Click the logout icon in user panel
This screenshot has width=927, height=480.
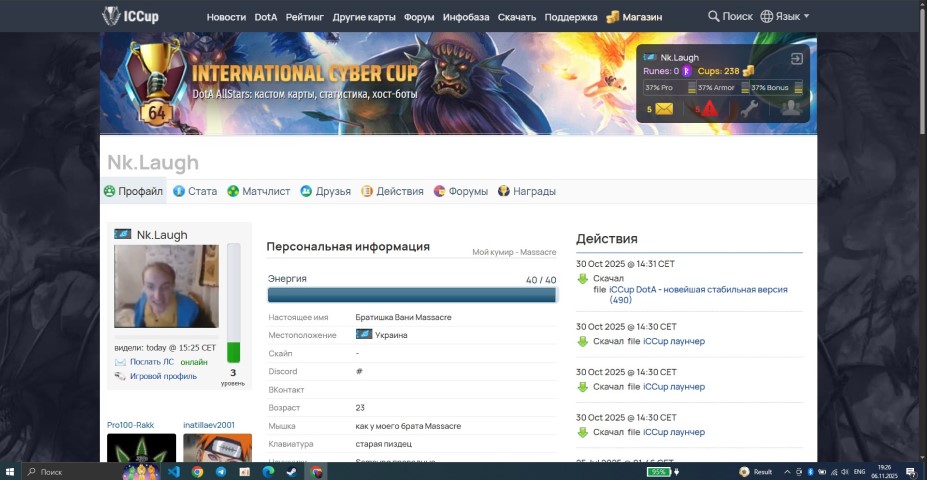(796, 59)
